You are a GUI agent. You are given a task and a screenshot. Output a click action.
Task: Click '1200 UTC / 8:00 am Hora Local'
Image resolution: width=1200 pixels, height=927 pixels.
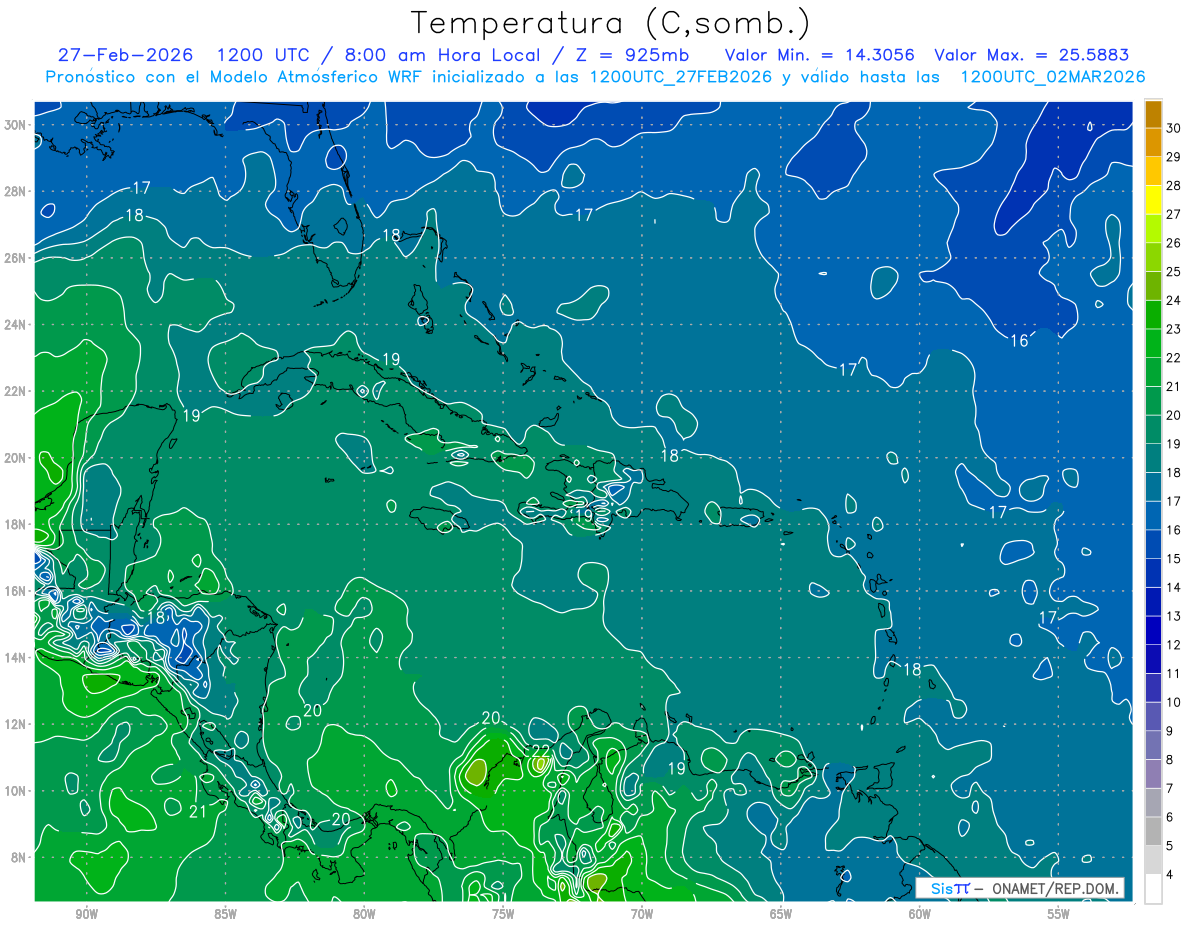[x=378, y=55]
